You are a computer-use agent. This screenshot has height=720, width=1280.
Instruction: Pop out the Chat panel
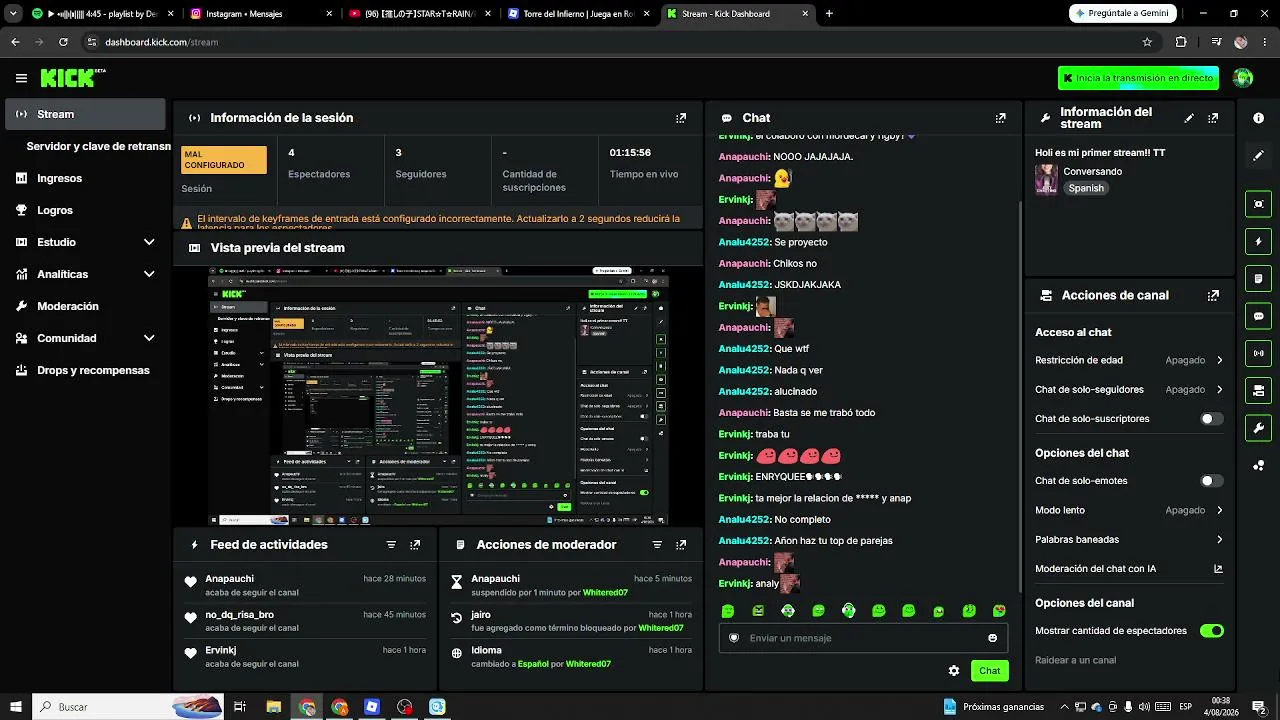tap(1000, 118)
